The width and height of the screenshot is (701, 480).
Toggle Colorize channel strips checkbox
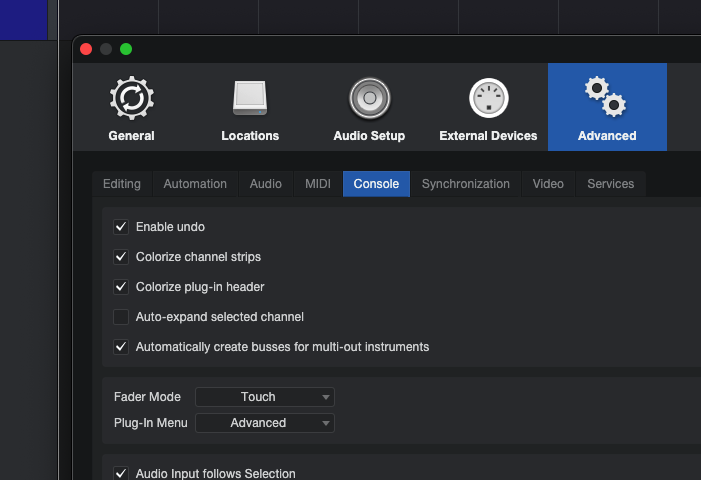tap(121, 257)
